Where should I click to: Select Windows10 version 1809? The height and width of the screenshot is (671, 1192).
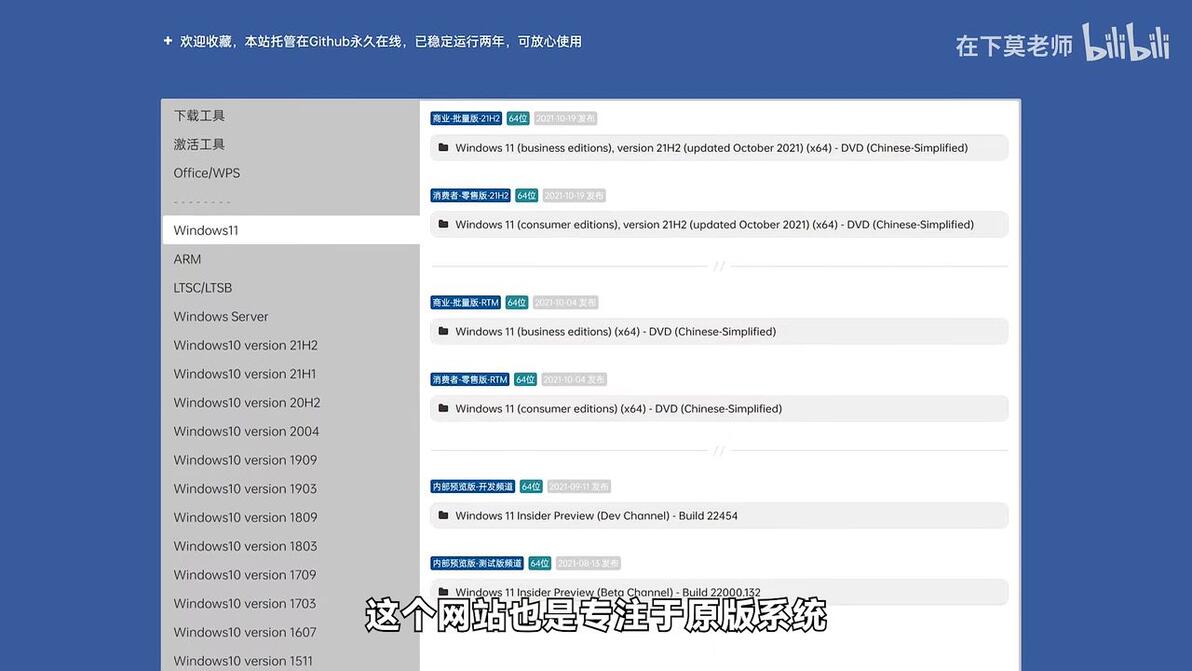tap(290, 517)
